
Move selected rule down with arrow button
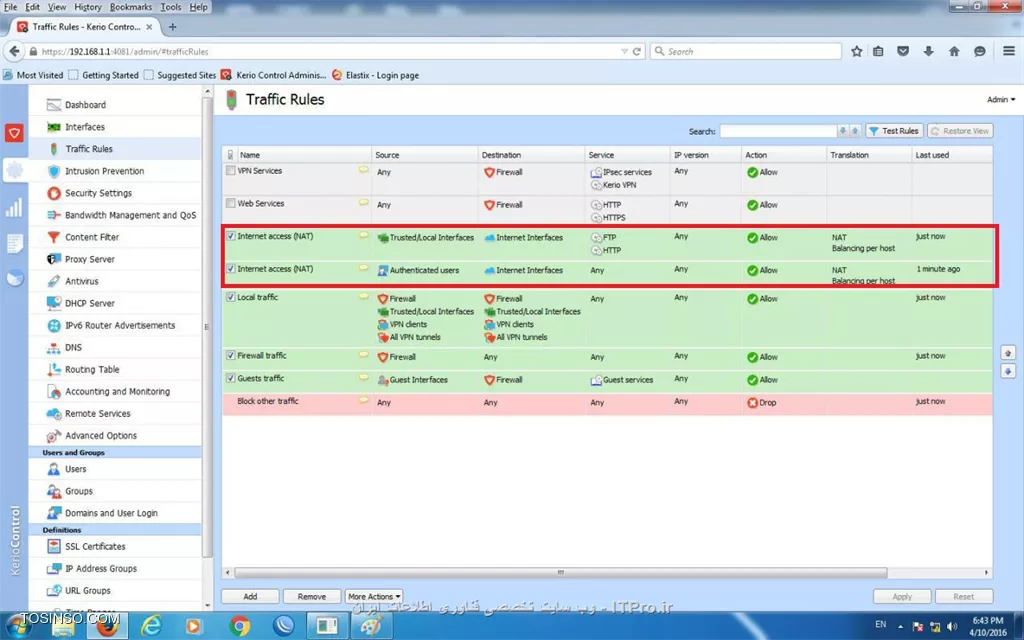1008,371
